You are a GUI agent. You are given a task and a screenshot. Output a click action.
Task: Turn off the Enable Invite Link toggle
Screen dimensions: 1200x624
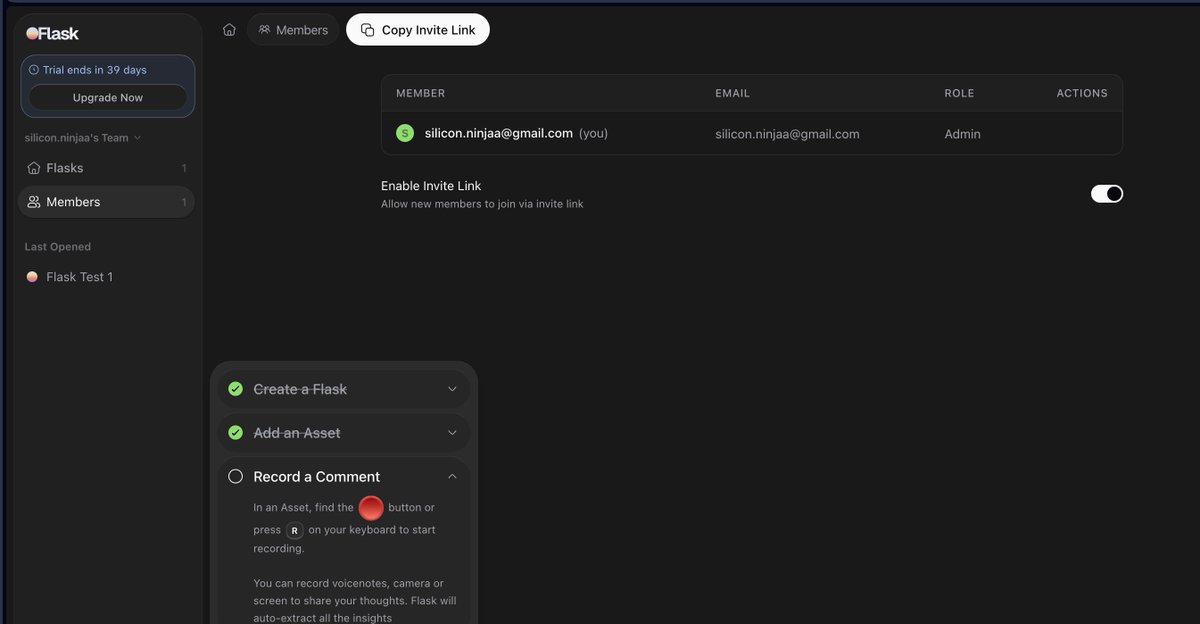(1107, 194)
